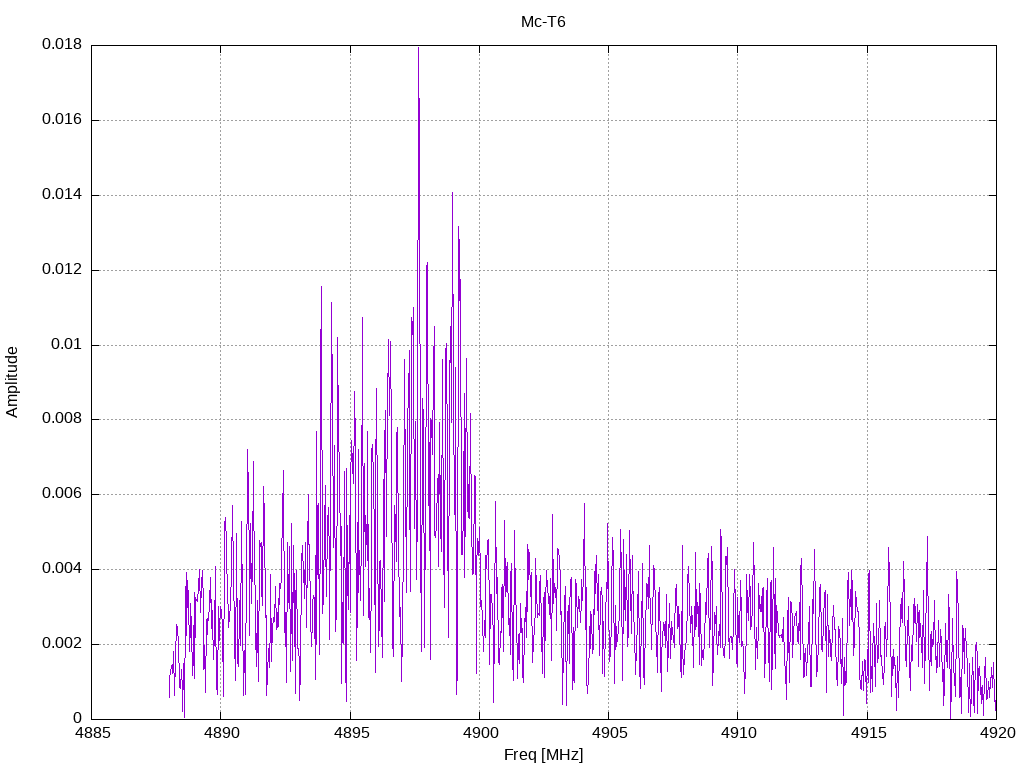Click the 0.012 y-axis tick label
The image size is (1024, 768).
[62, 270]
